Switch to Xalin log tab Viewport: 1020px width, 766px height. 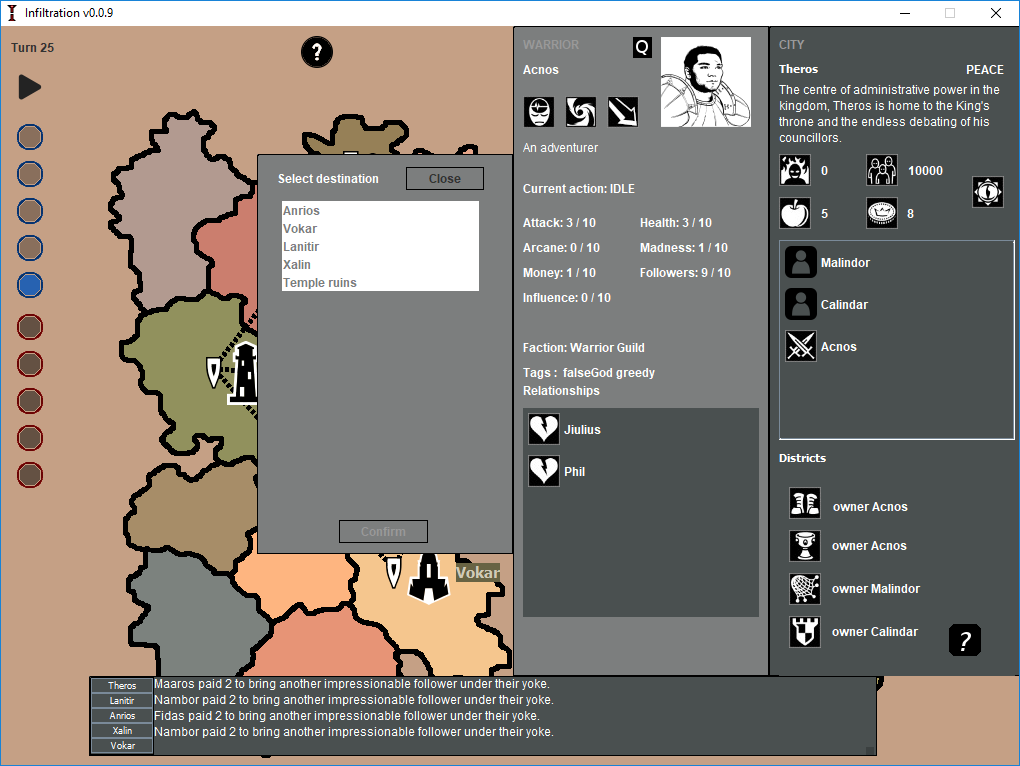pyautogui.click(x=122, y=730)
